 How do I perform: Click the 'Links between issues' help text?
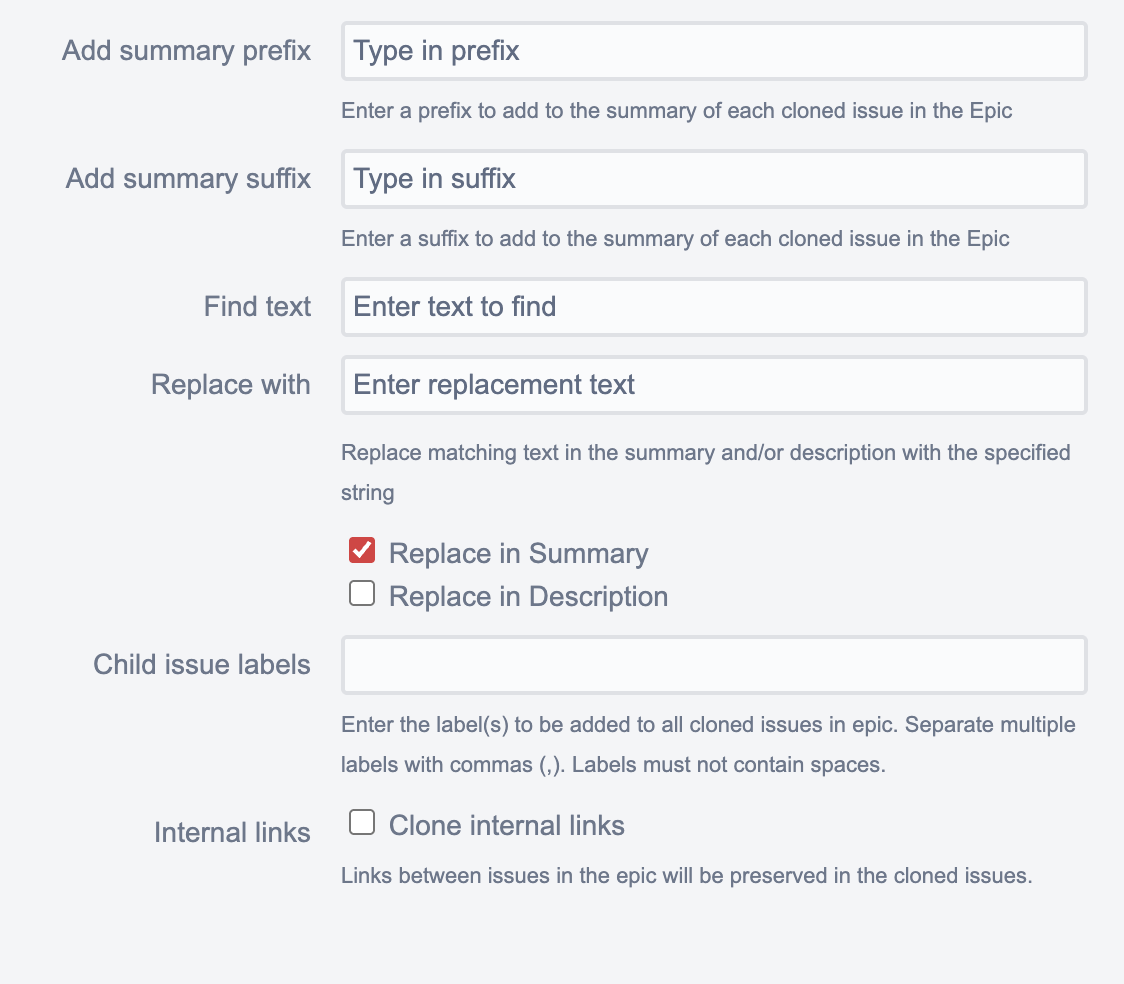pyautogui.click(x=686, y=876)
